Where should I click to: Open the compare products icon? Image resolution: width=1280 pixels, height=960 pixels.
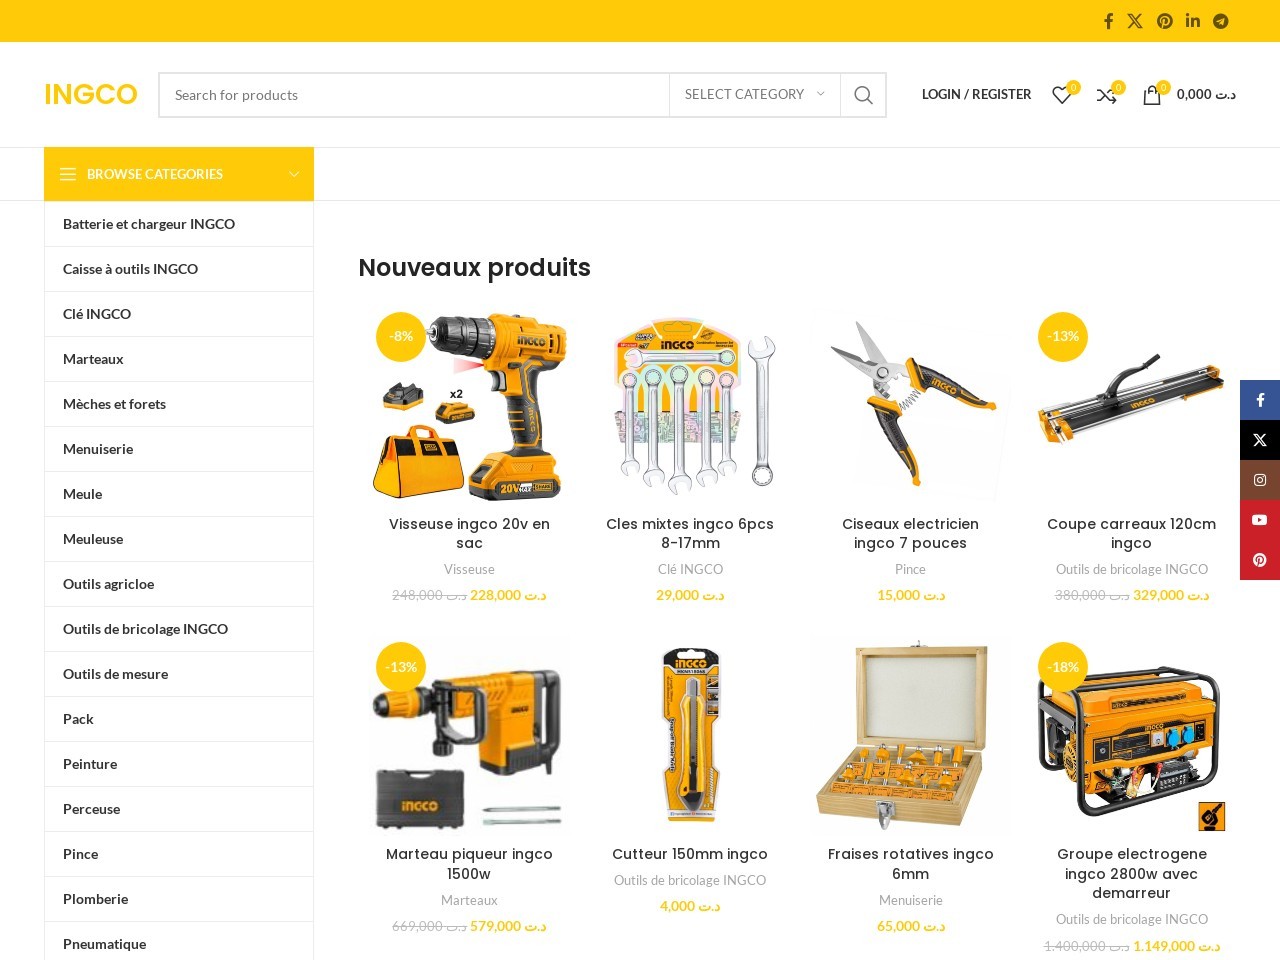click(x=1107, y=95)
